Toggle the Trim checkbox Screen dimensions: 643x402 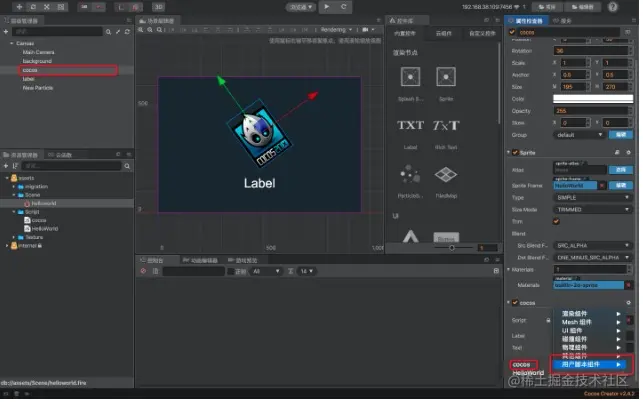(556, 222)
